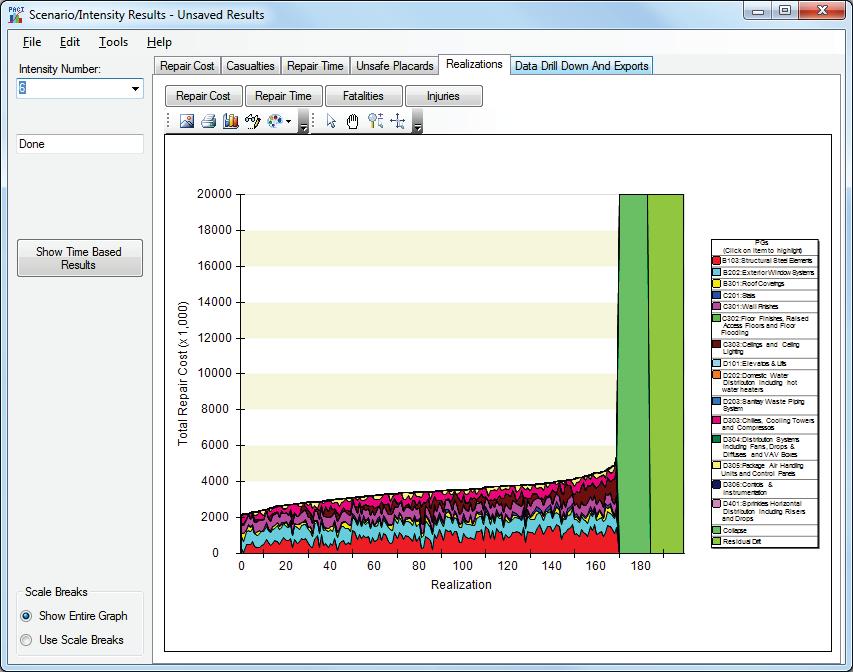This screenshot has height=672, width=853.
Task: Click D101 Elevators & Lifts legend swatch
Action: pos(716,363)
